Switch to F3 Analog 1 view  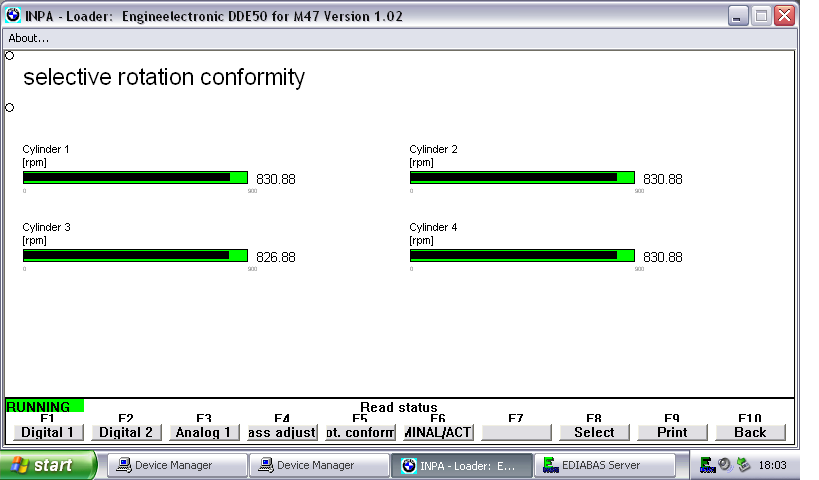[204, 432]
